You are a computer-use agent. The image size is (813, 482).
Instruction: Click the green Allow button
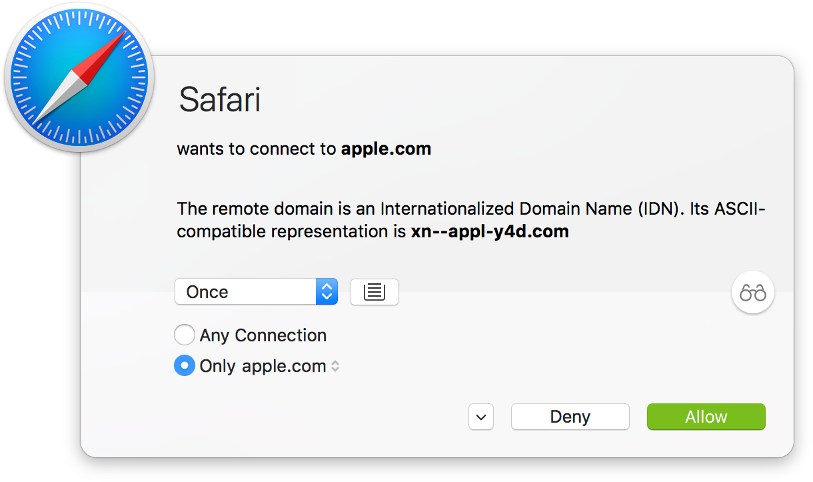[706, 417]
